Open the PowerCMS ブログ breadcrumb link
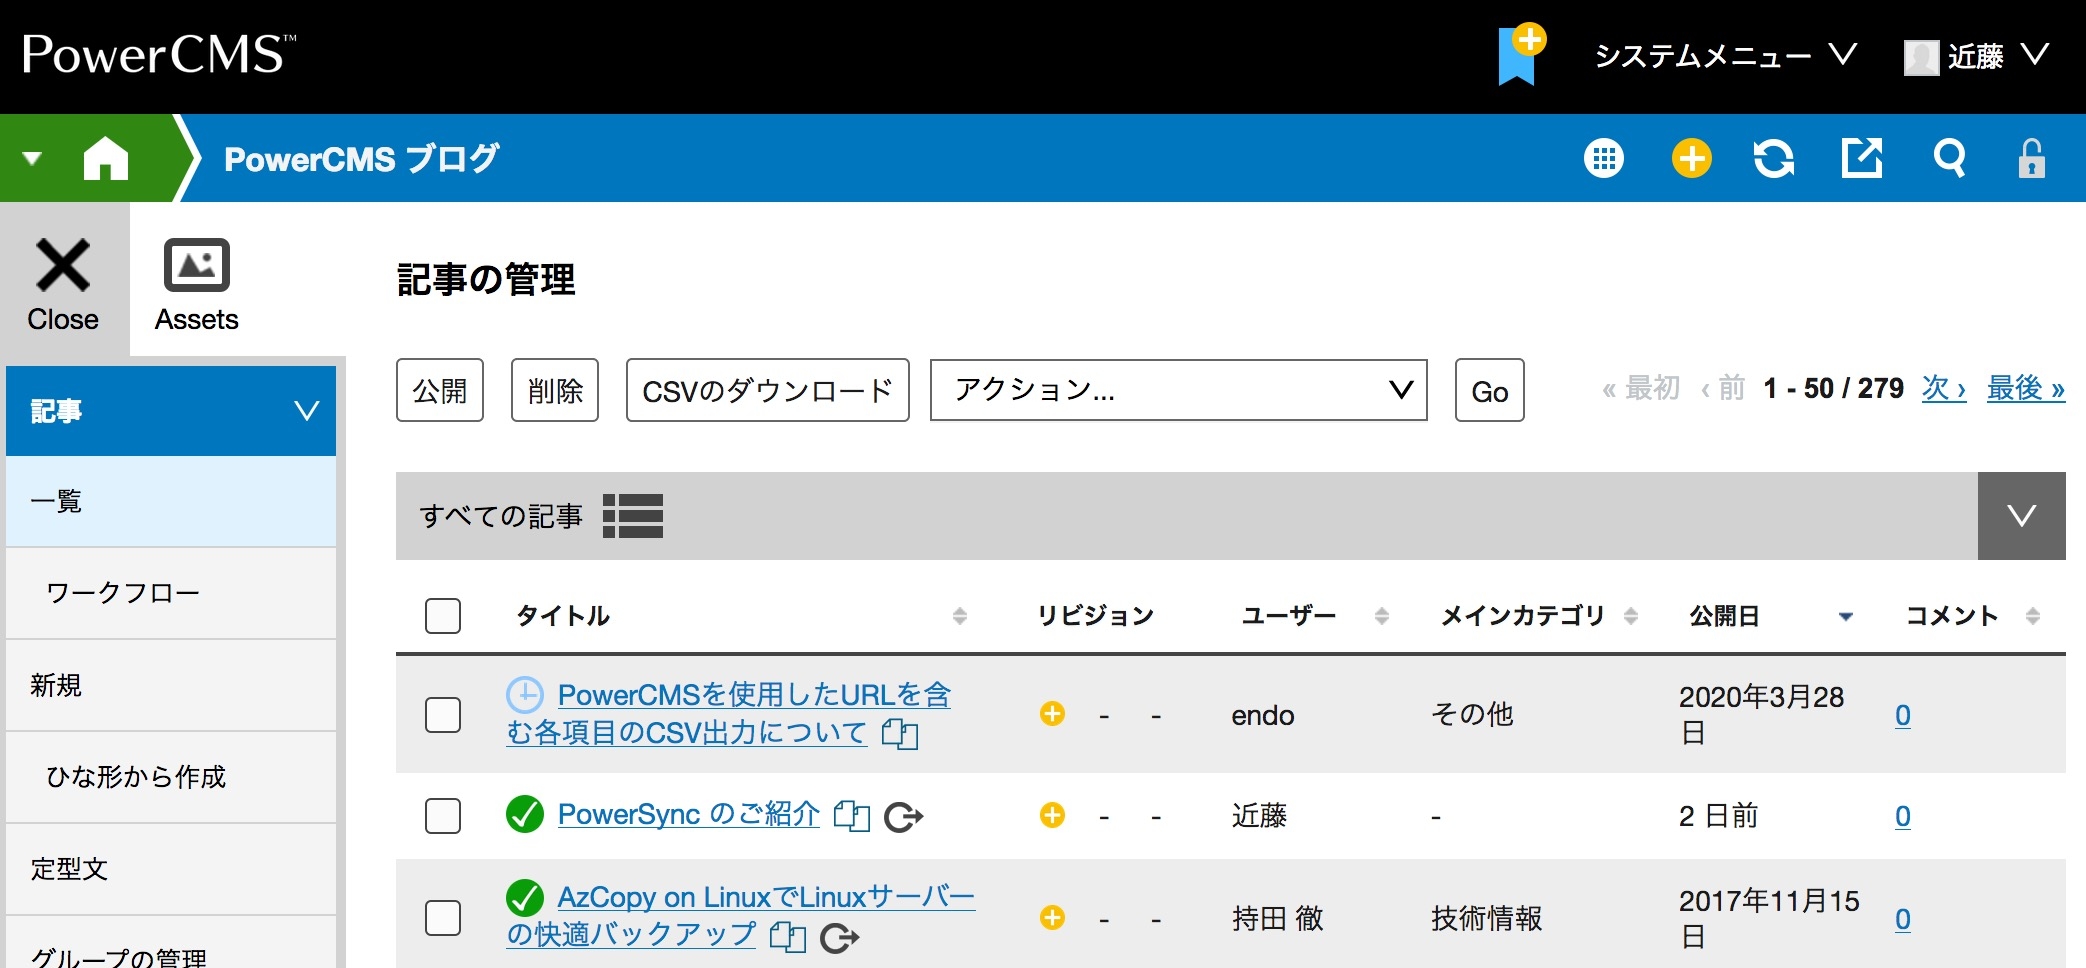Screen dimensions: 2086x968 [x=361, y=158]
